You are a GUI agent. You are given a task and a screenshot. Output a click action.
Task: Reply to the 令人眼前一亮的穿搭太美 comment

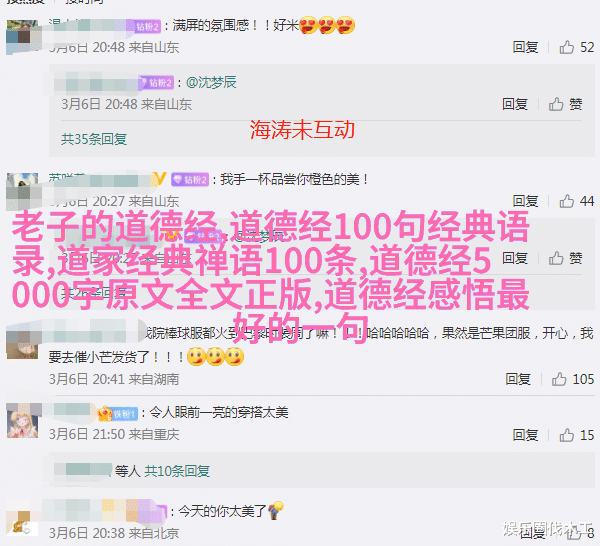pos(525,435)
